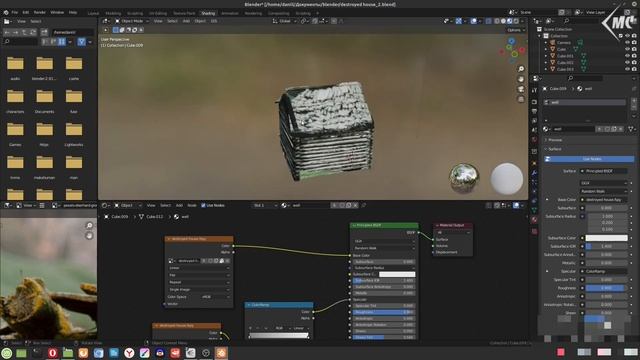Switch to the Layout workspace tab
Screen dimensions: 640x360
click(x=93, y=13)
